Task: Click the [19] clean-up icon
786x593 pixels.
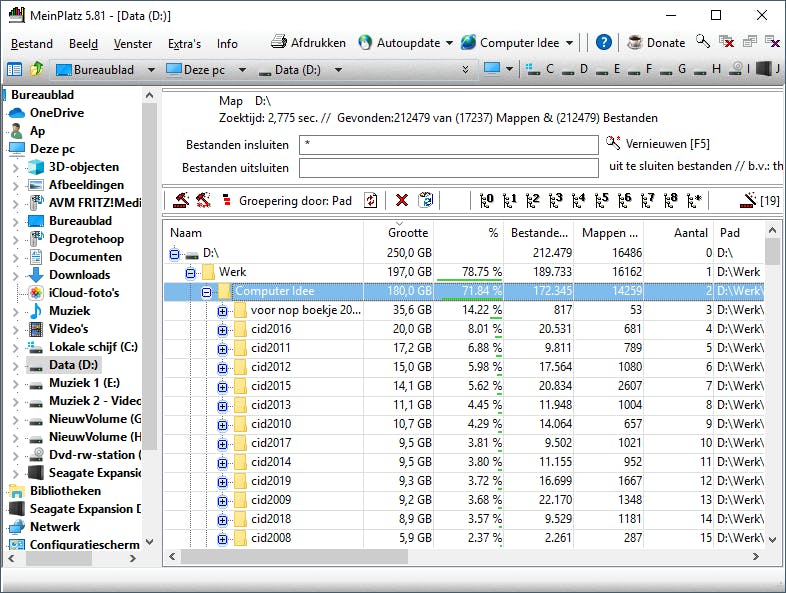Action: (x=748, y=201)
